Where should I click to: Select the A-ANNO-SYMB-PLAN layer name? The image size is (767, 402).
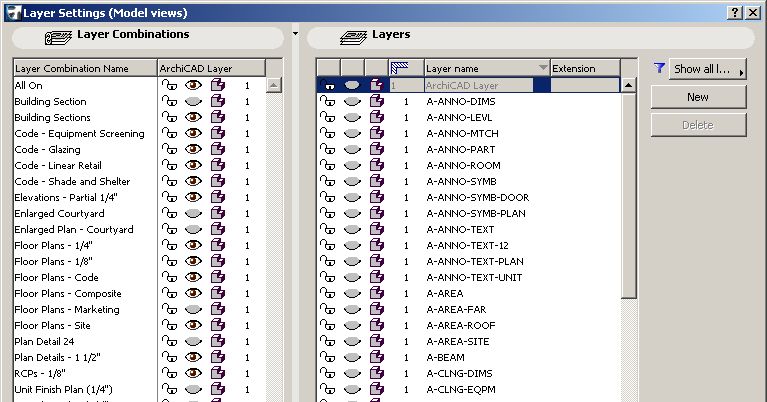point(476,213)
